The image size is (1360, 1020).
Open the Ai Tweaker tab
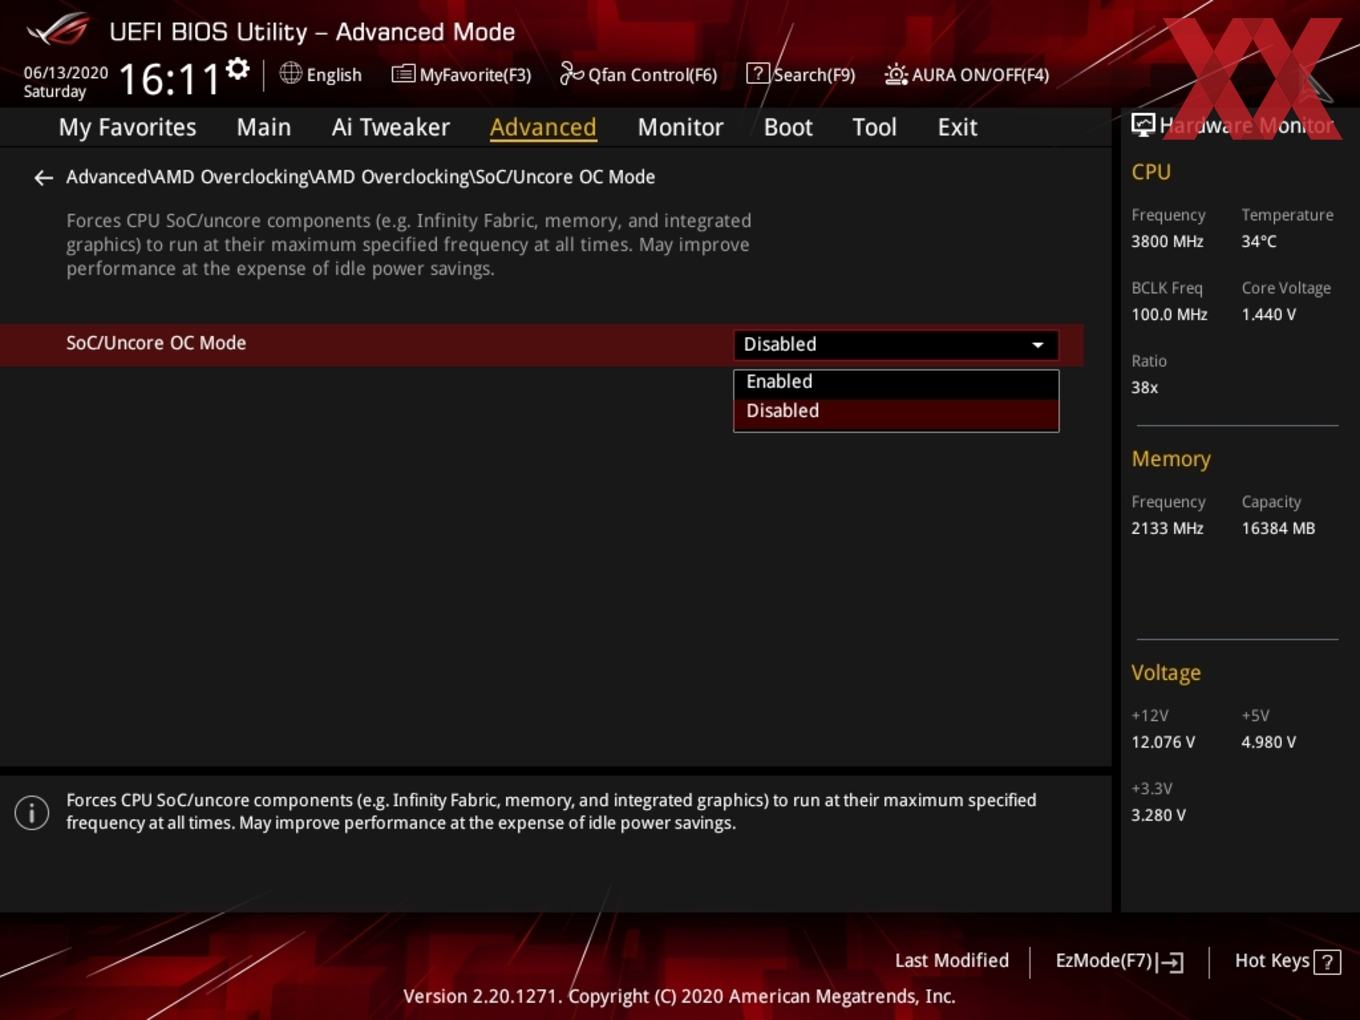[x=391, y=127]
